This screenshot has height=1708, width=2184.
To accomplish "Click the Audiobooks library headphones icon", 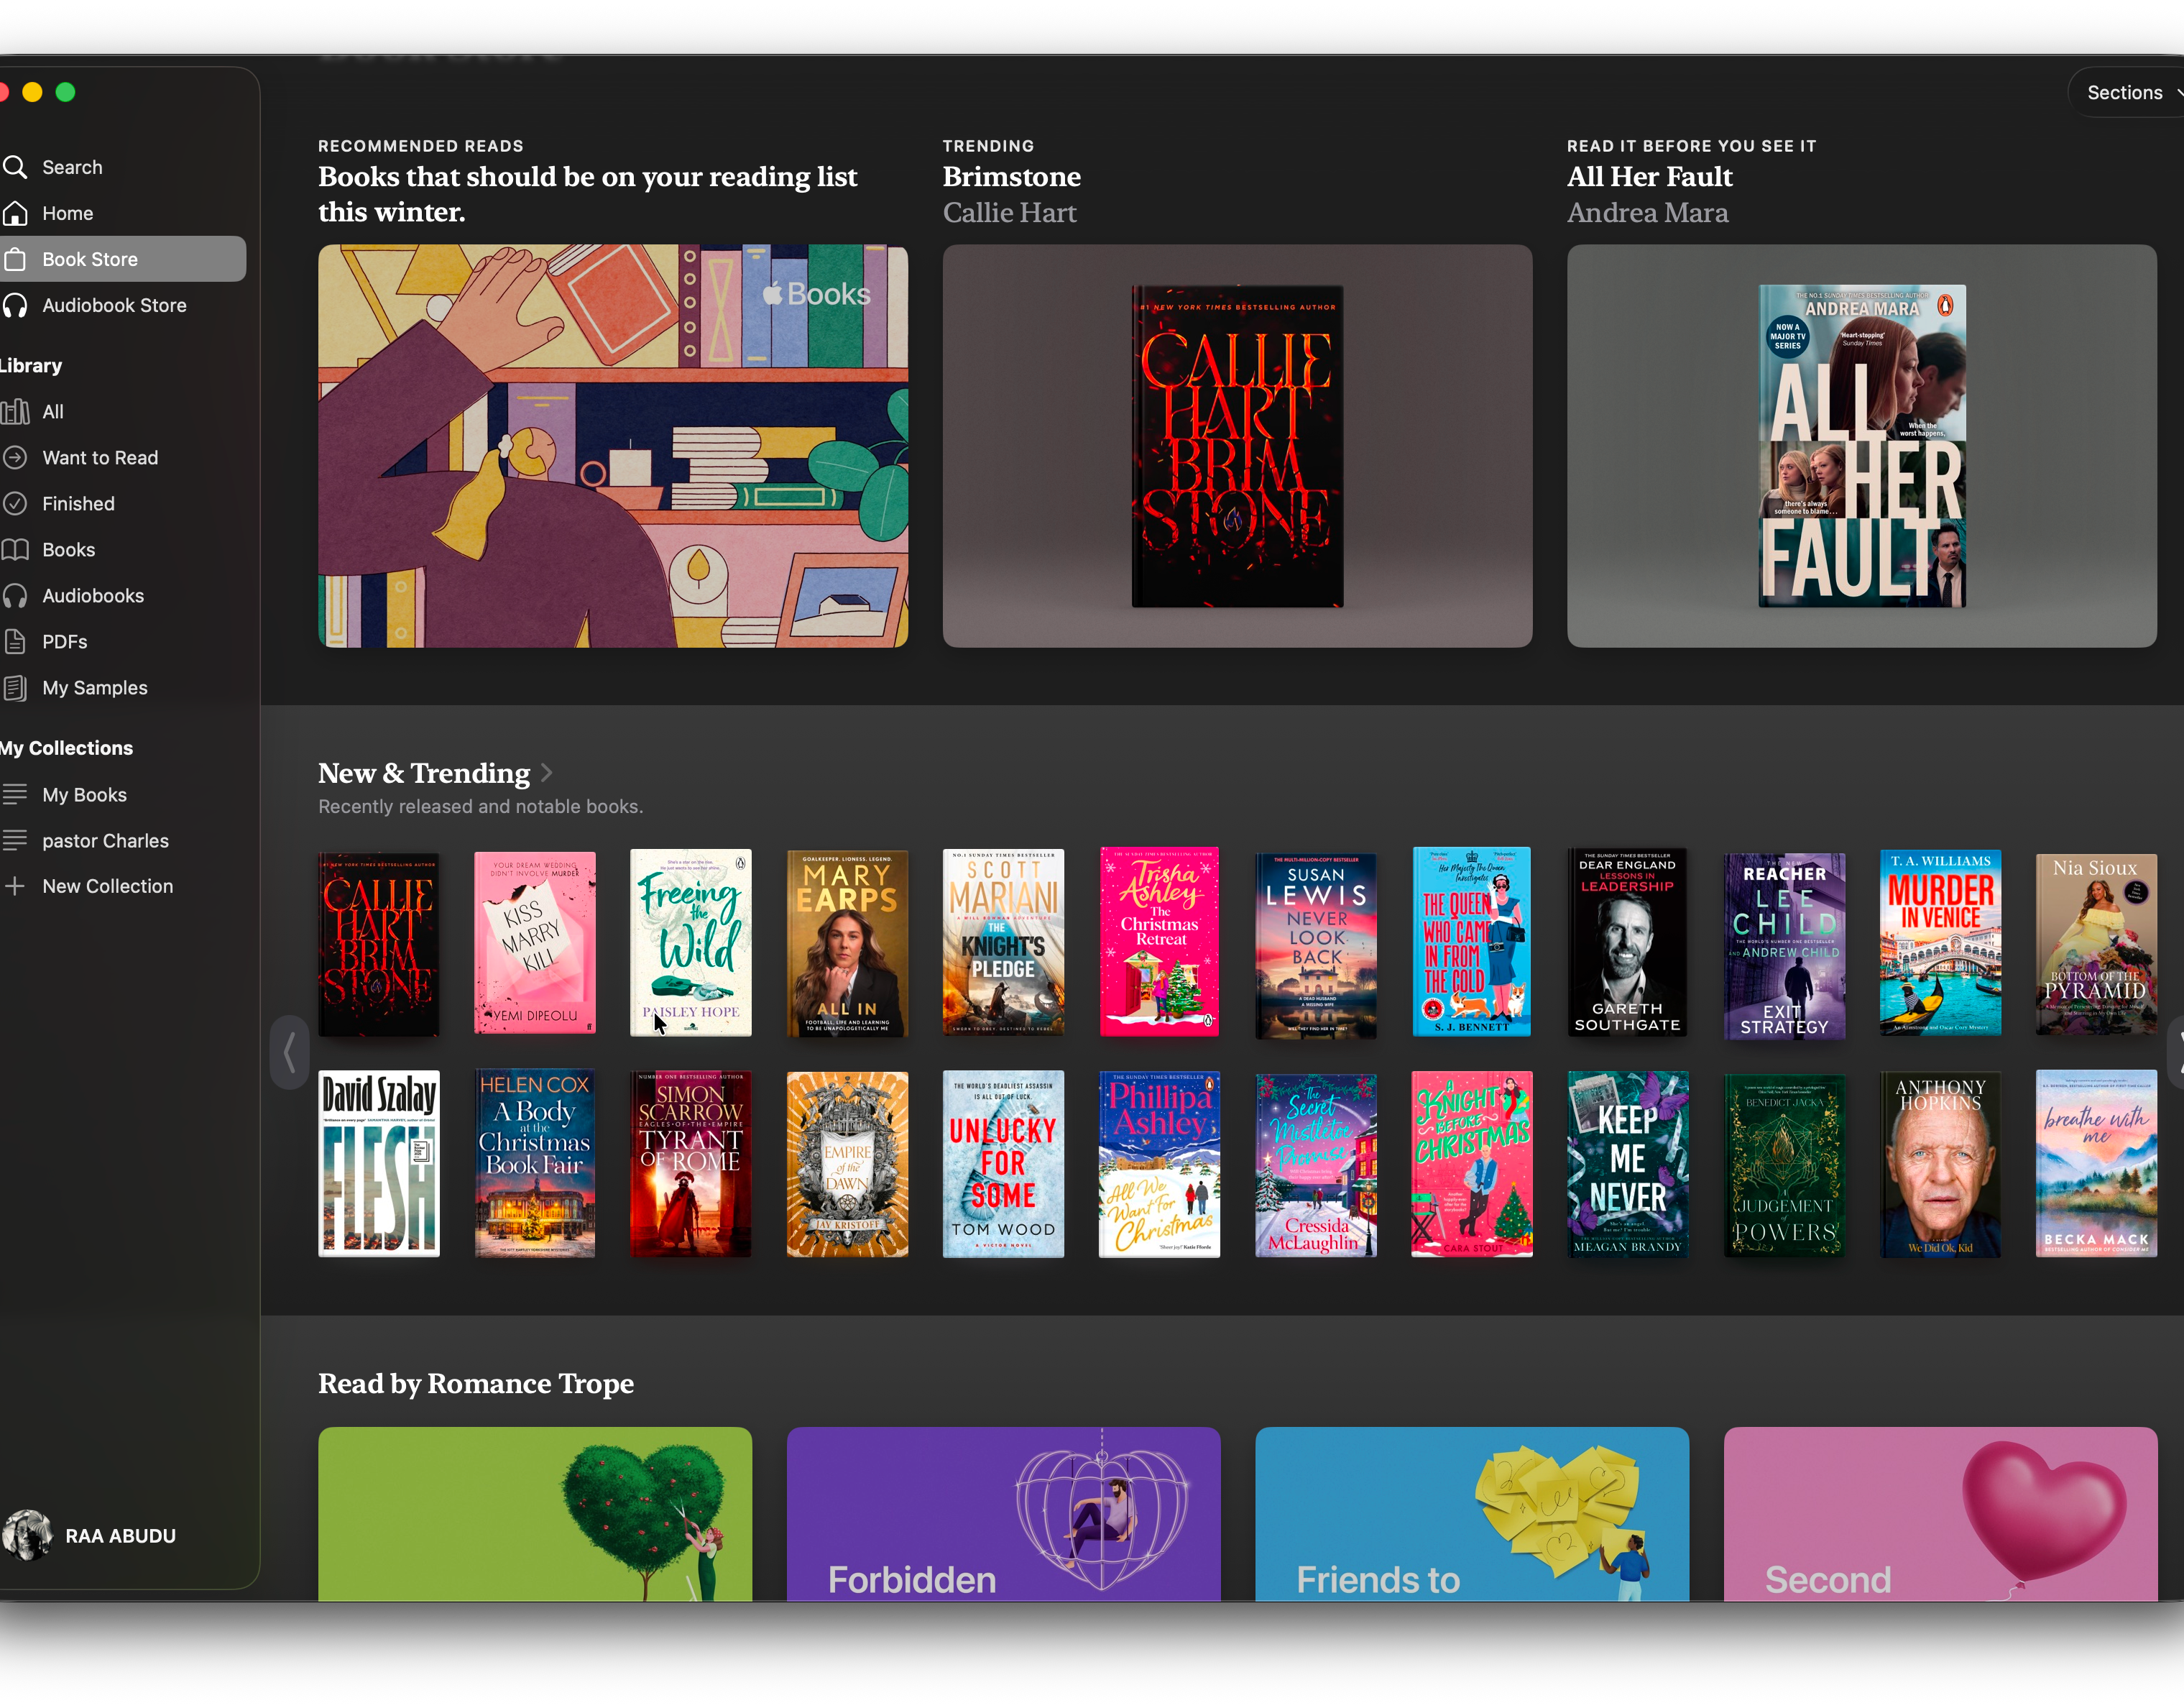I will click(x=15, y=596).
